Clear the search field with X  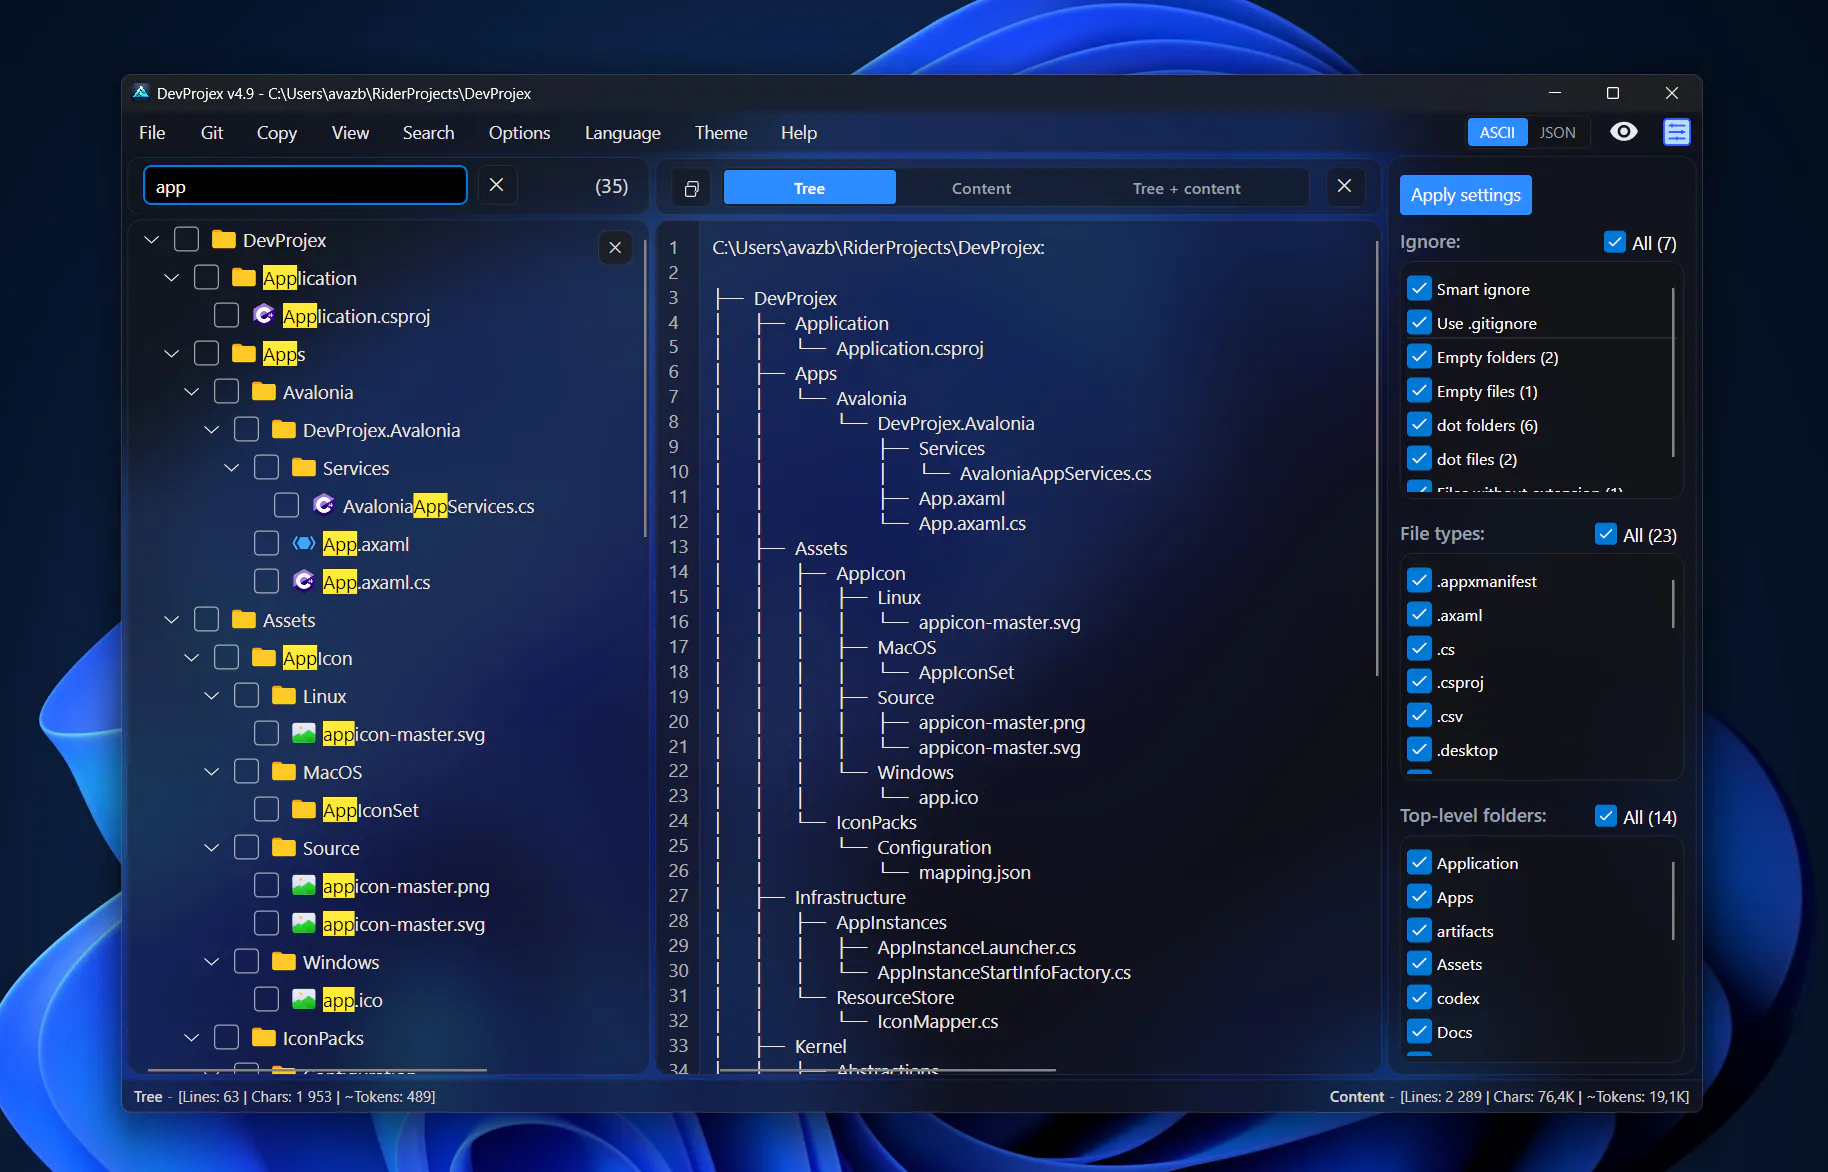coord(496,185)
